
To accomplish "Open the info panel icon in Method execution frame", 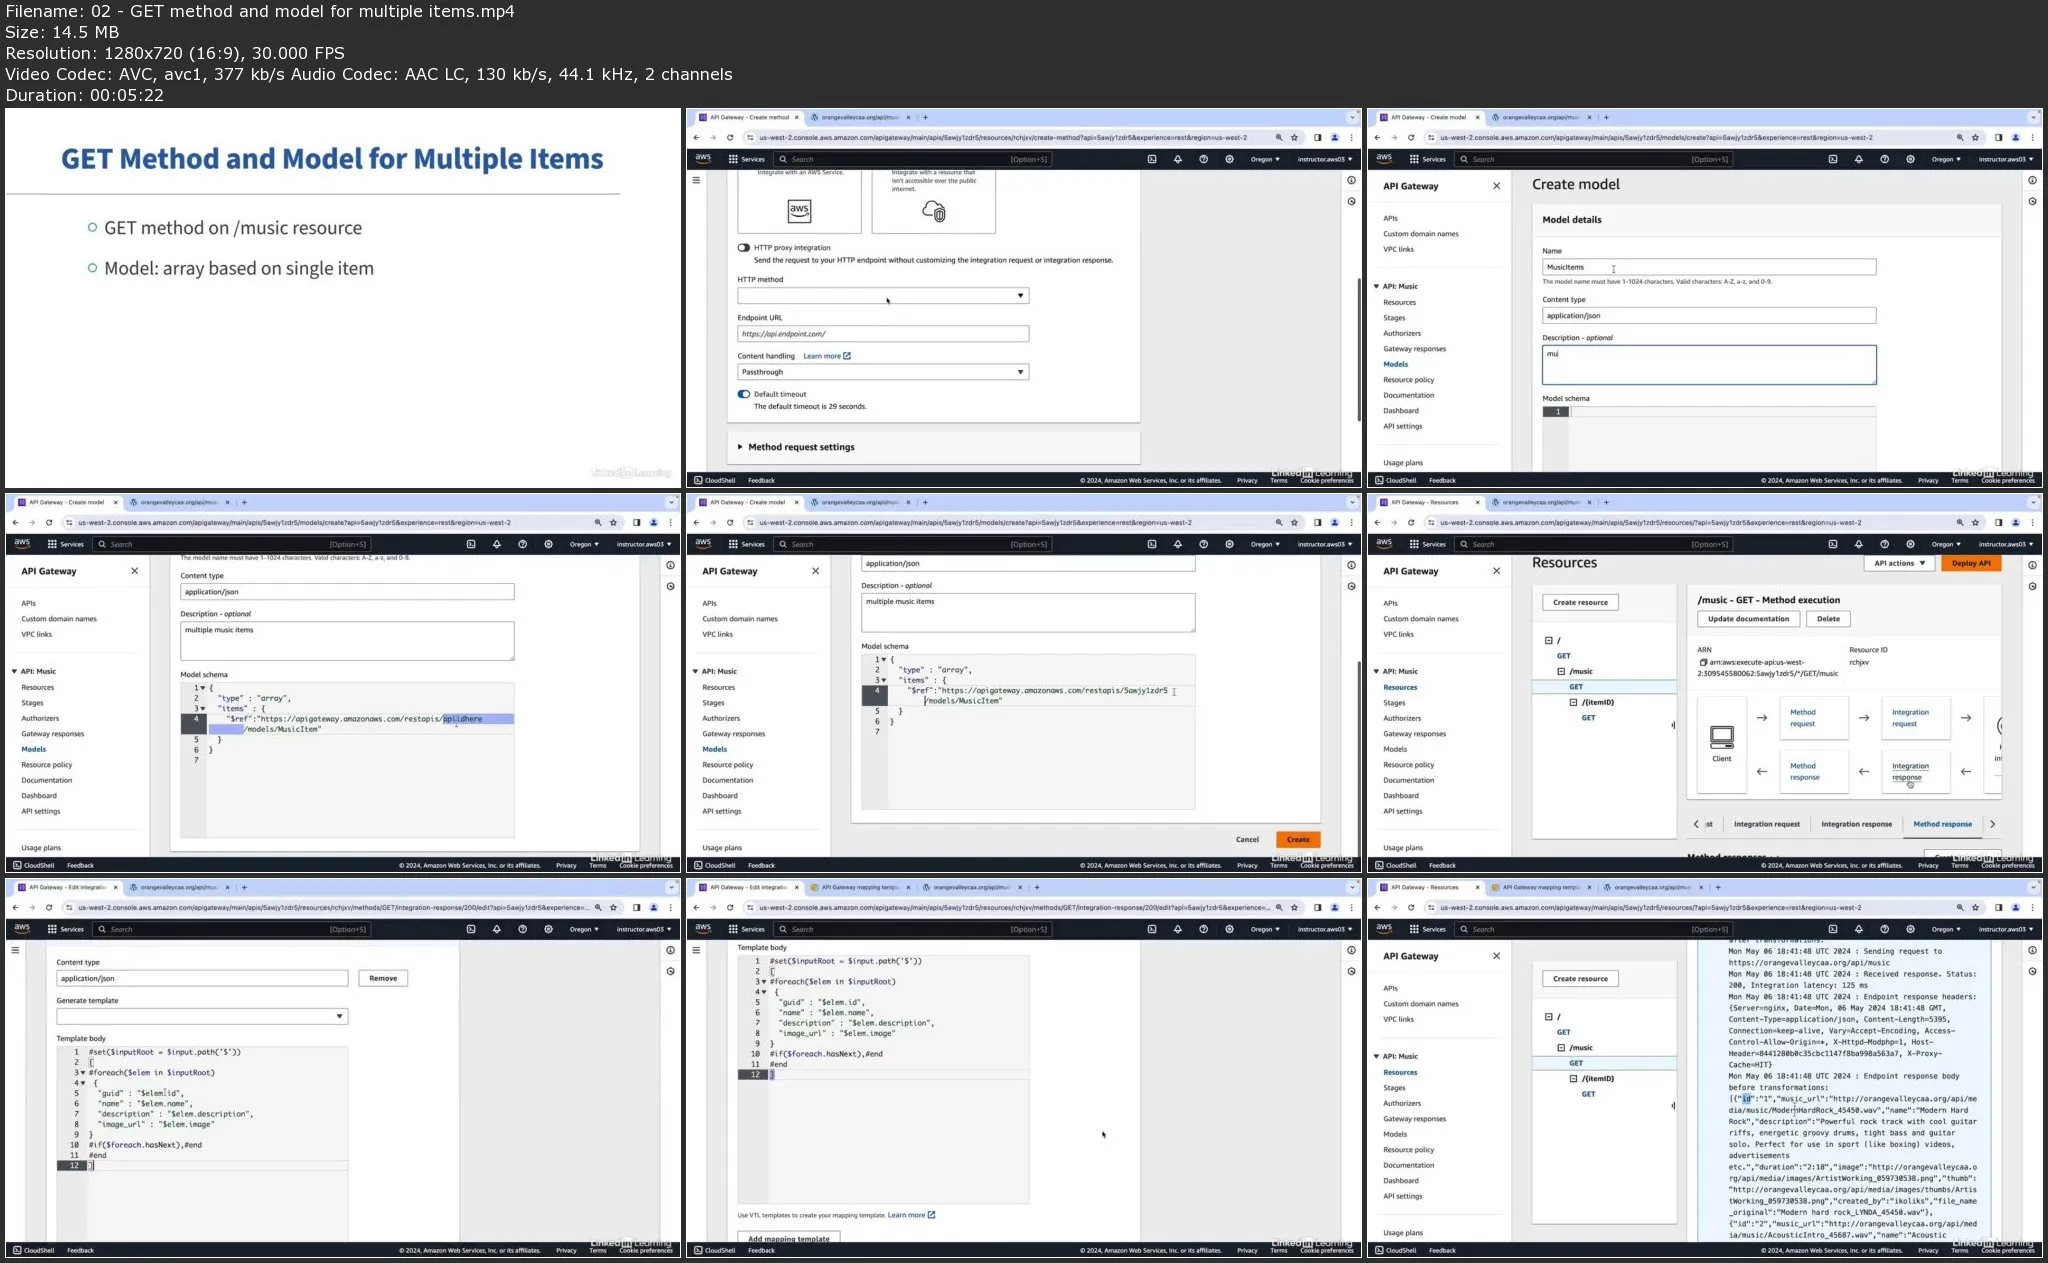I will (2033, 566).
